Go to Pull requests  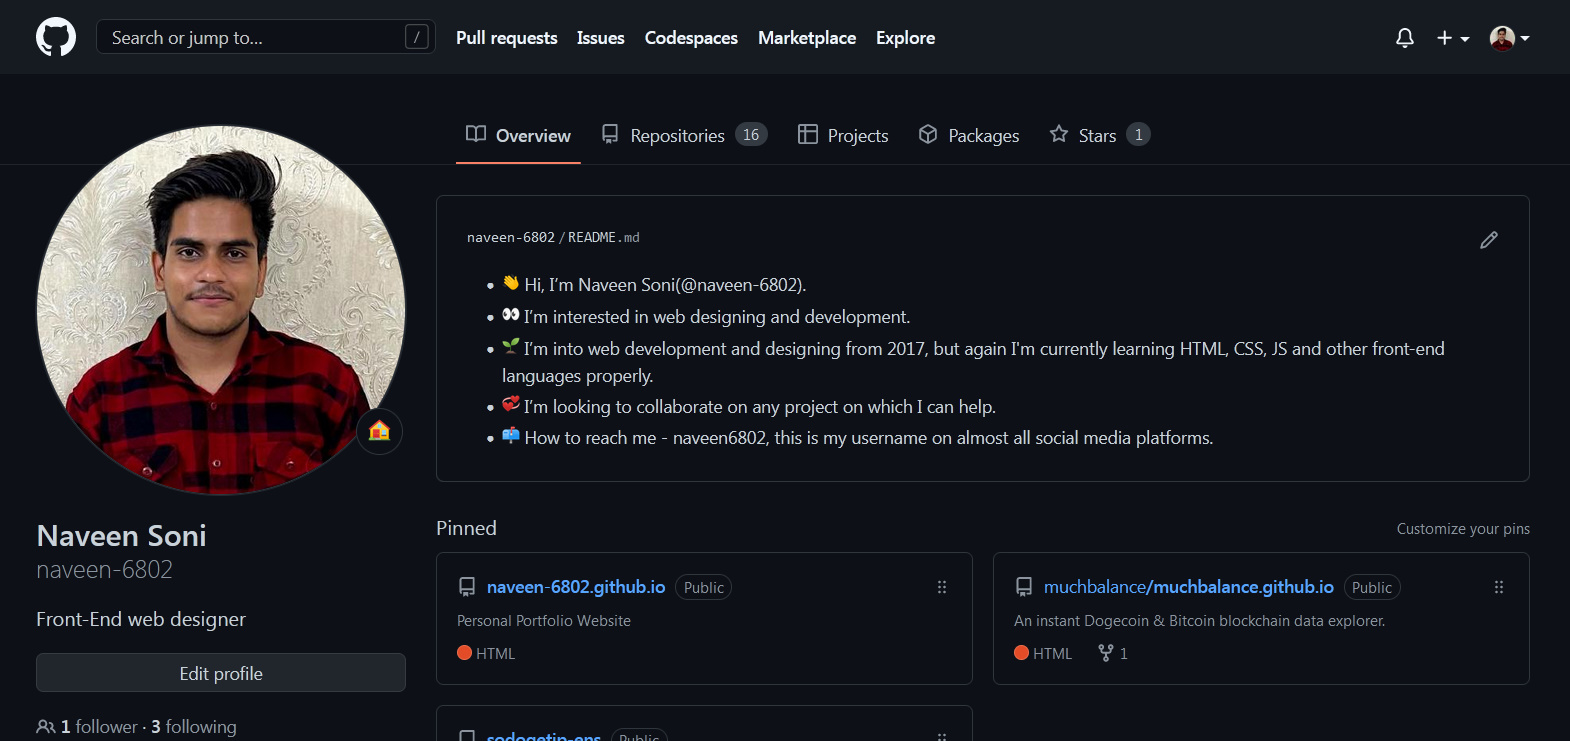tap(507, 38)
